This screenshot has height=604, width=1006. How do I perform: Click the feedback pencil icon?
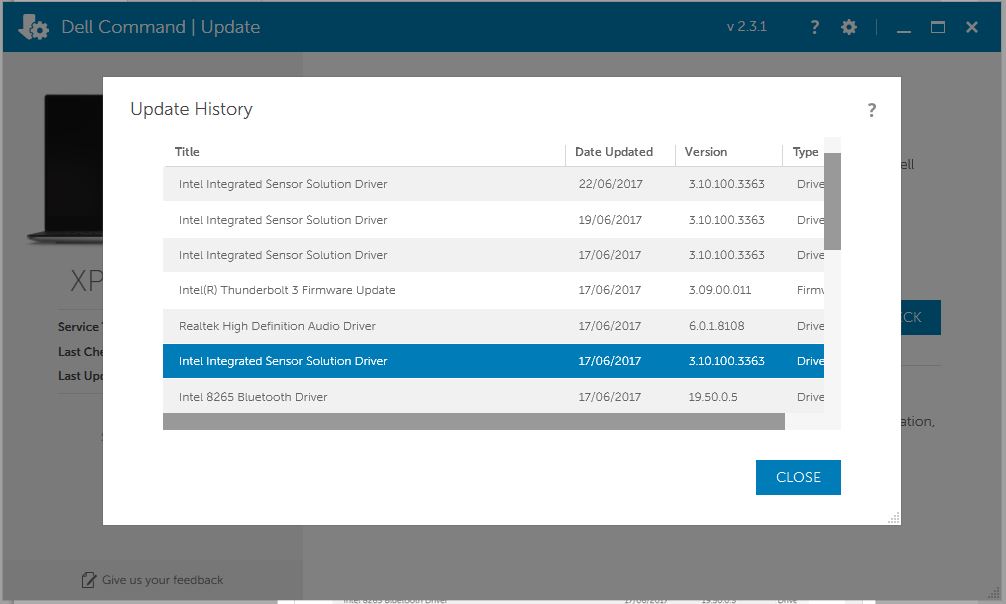89,580
